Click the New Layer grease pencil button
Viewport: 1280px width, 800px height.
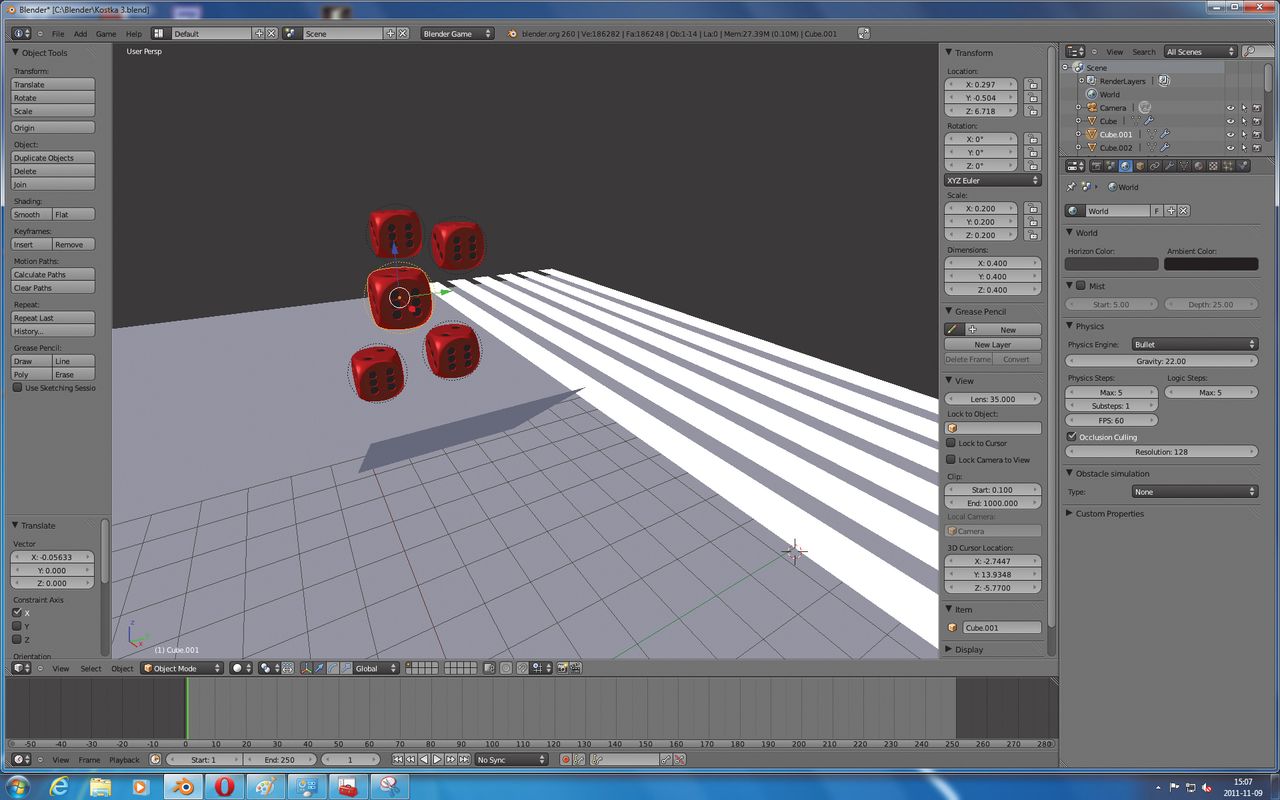coord(993,344)
